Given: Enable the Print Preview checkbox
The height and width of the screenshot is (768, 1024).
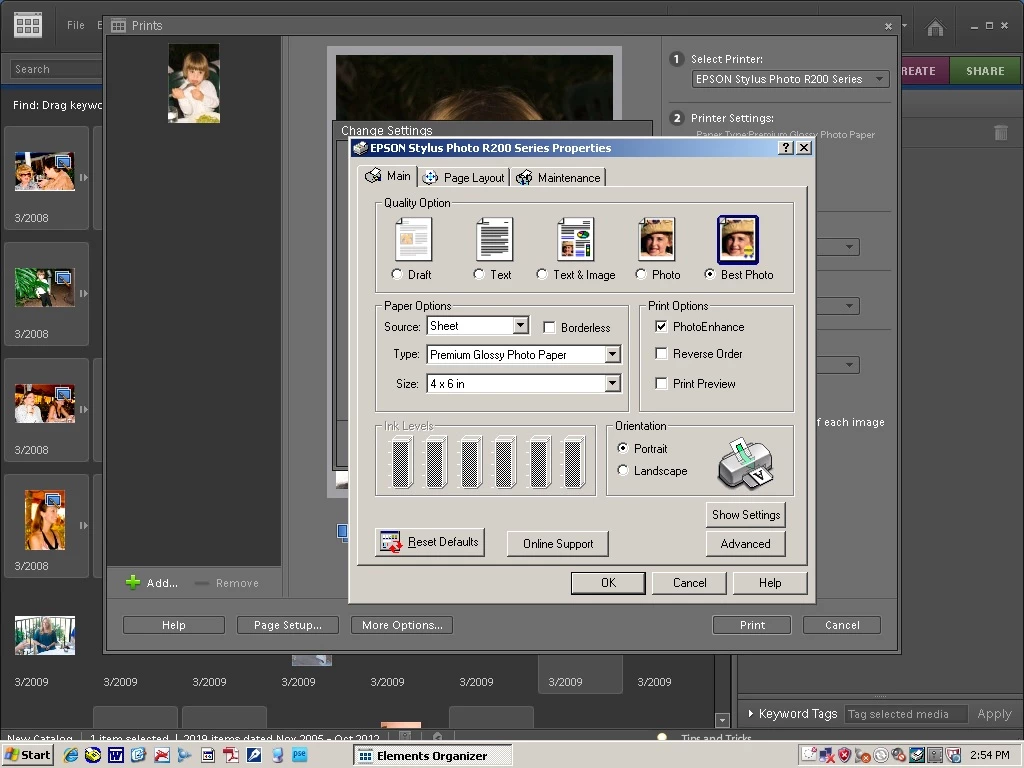Looking at the screenshot, I should [661, 383].
